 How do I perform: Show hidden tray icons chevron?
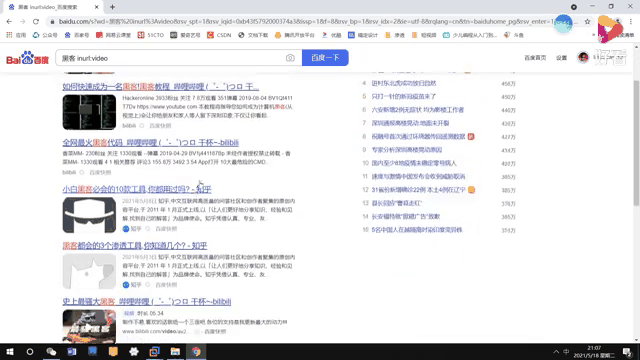[556, 352]
